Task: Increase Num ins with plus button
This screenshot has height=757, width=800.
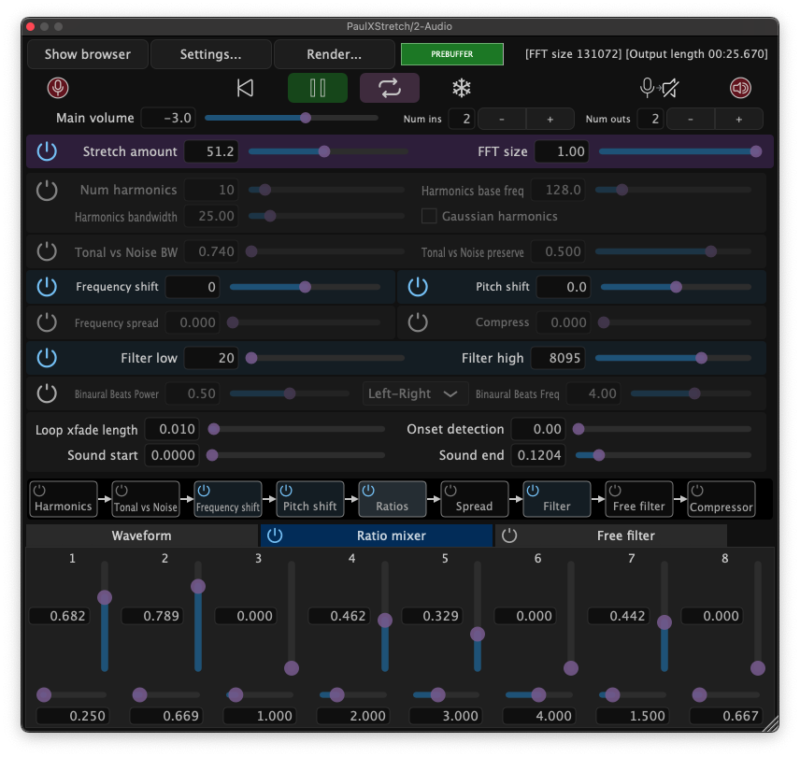Action: (549, 119)
